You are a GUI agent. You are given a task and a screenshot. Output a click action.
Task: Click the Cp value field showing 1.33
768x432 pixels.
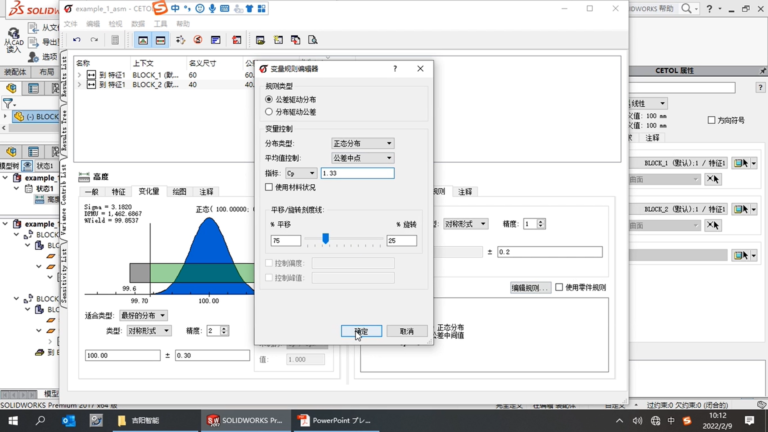[358, 173]
